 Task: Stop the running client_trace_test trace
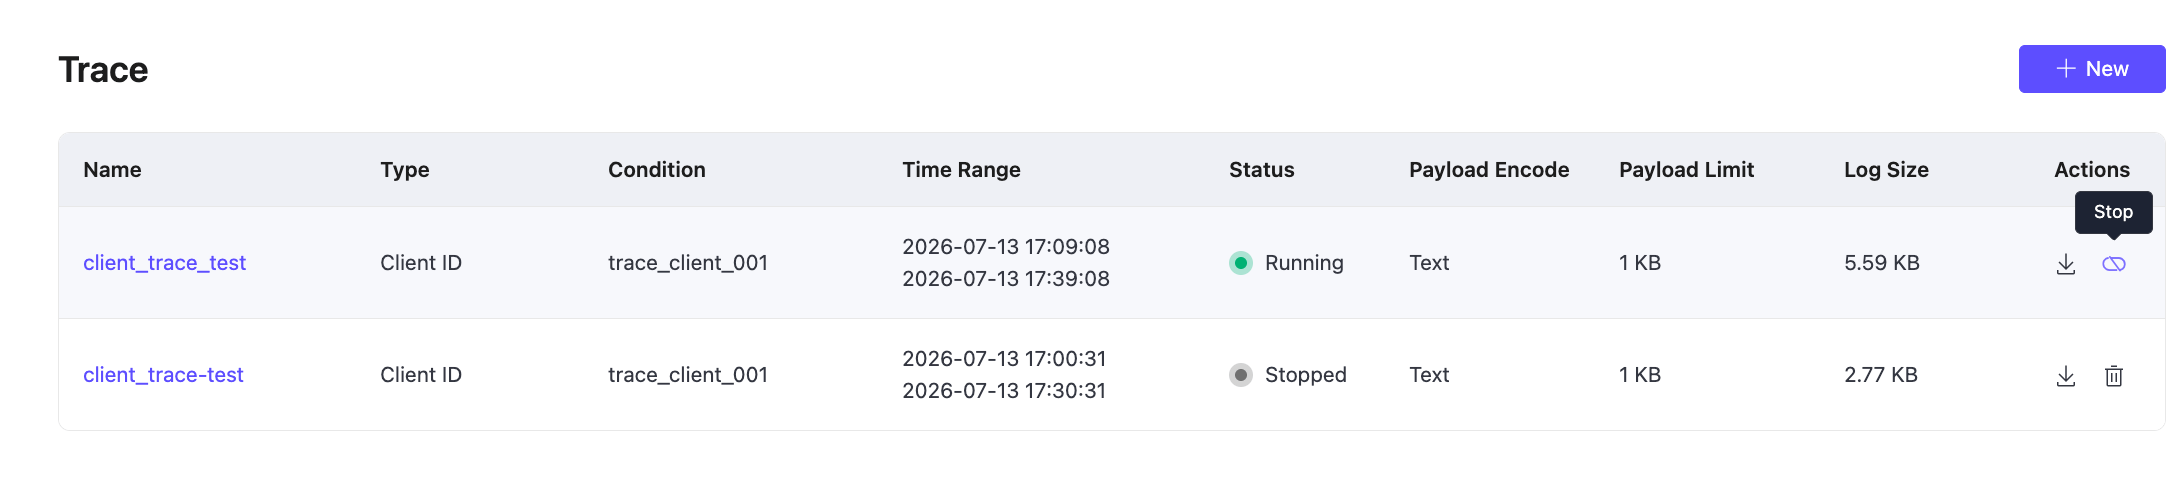click(x=2113, y=264)
